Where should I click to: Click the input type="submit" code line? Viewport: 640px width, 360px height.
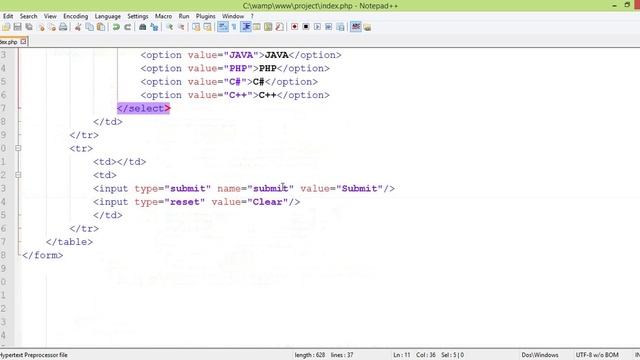point(244,189)
